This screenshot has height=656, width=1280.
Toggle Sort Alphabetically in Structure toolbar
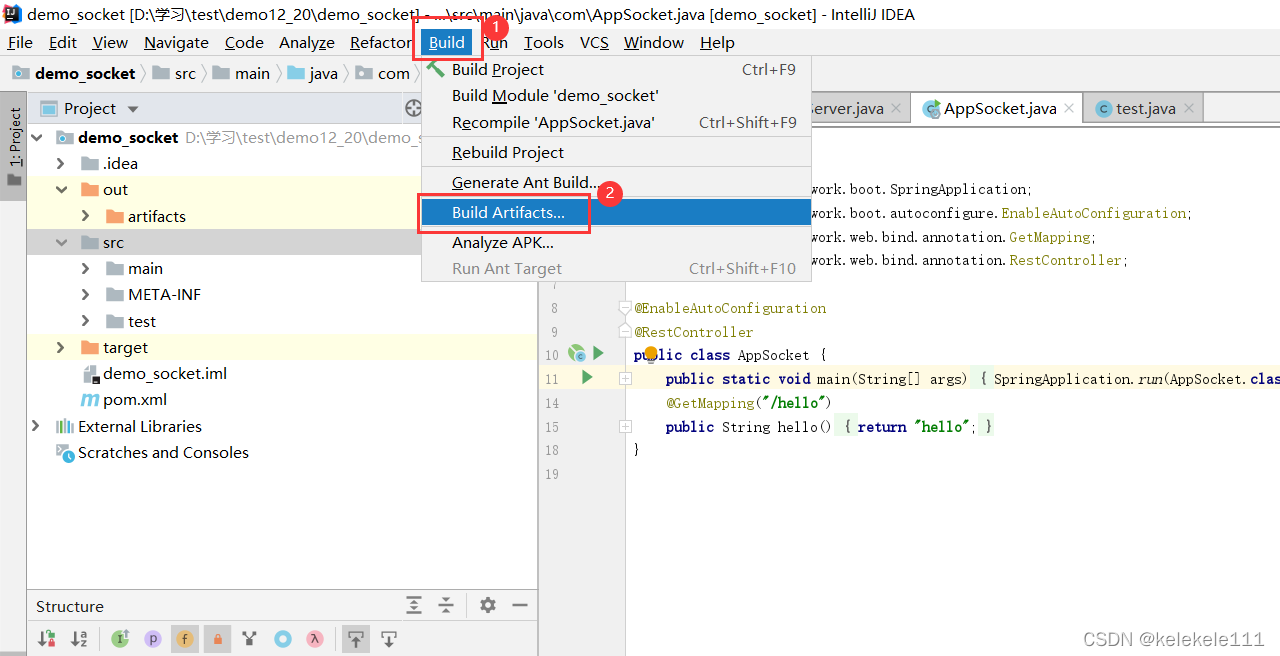coord(79,638)
